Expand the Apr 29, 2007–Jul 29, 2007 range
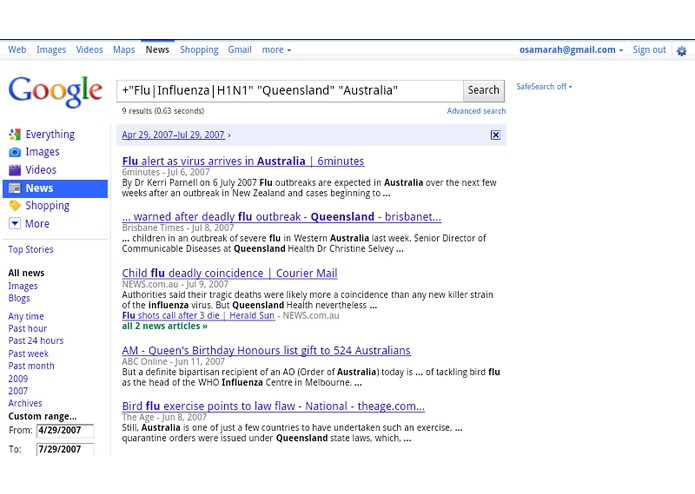 coord(176,135)
